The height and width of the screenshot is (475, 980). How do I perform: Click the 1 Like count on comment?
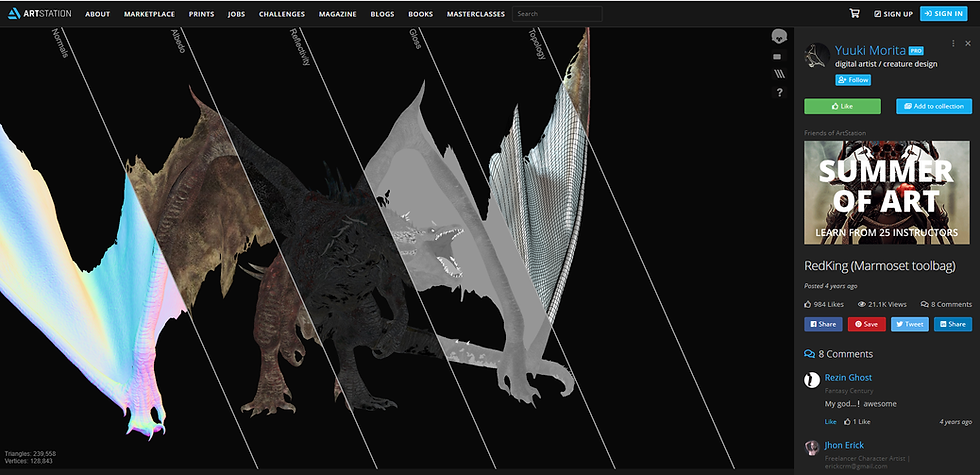click(x=857, y=422)
